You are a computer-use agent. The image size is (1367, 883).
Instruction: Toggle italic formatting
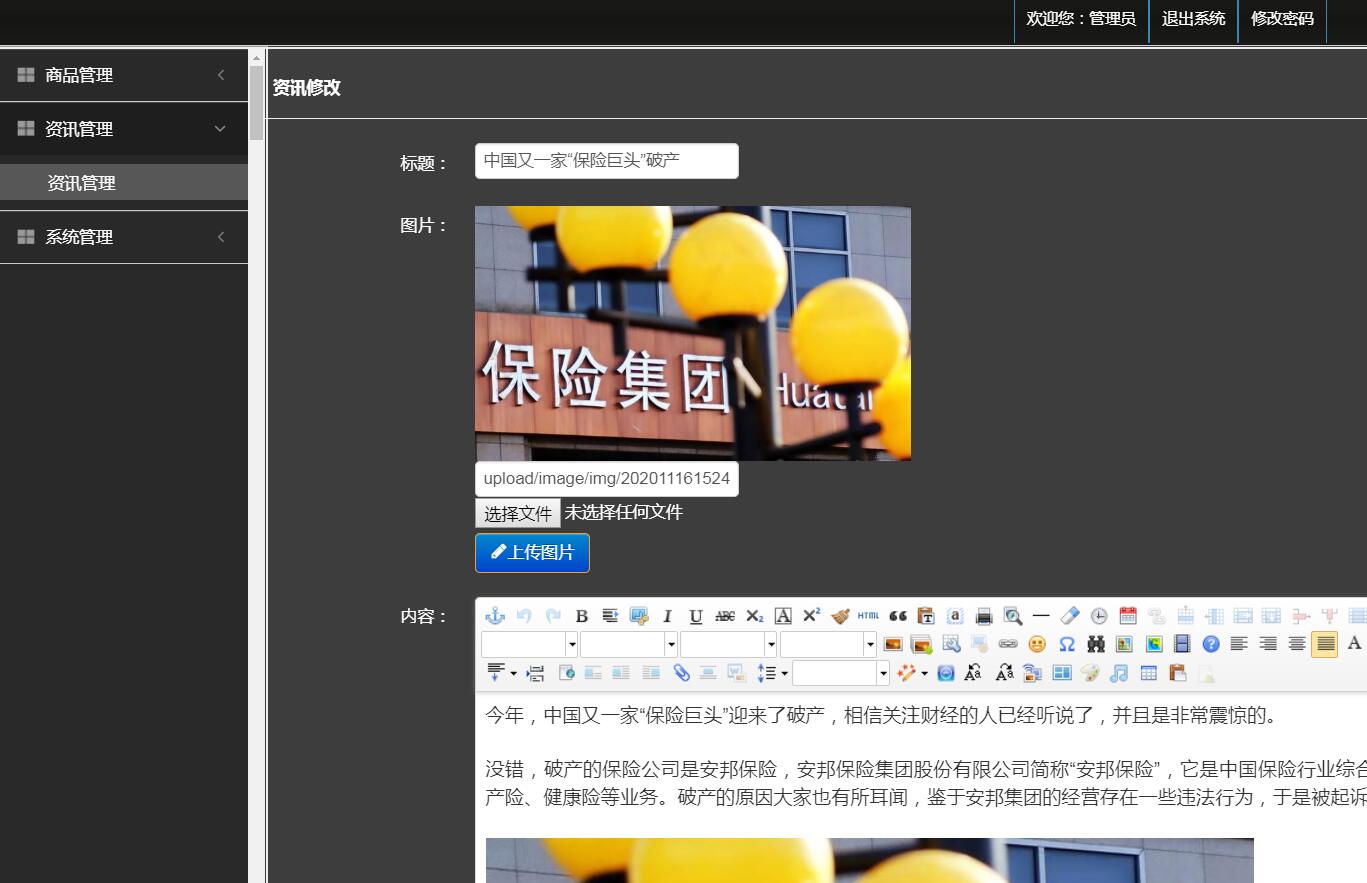coord(667,616)
